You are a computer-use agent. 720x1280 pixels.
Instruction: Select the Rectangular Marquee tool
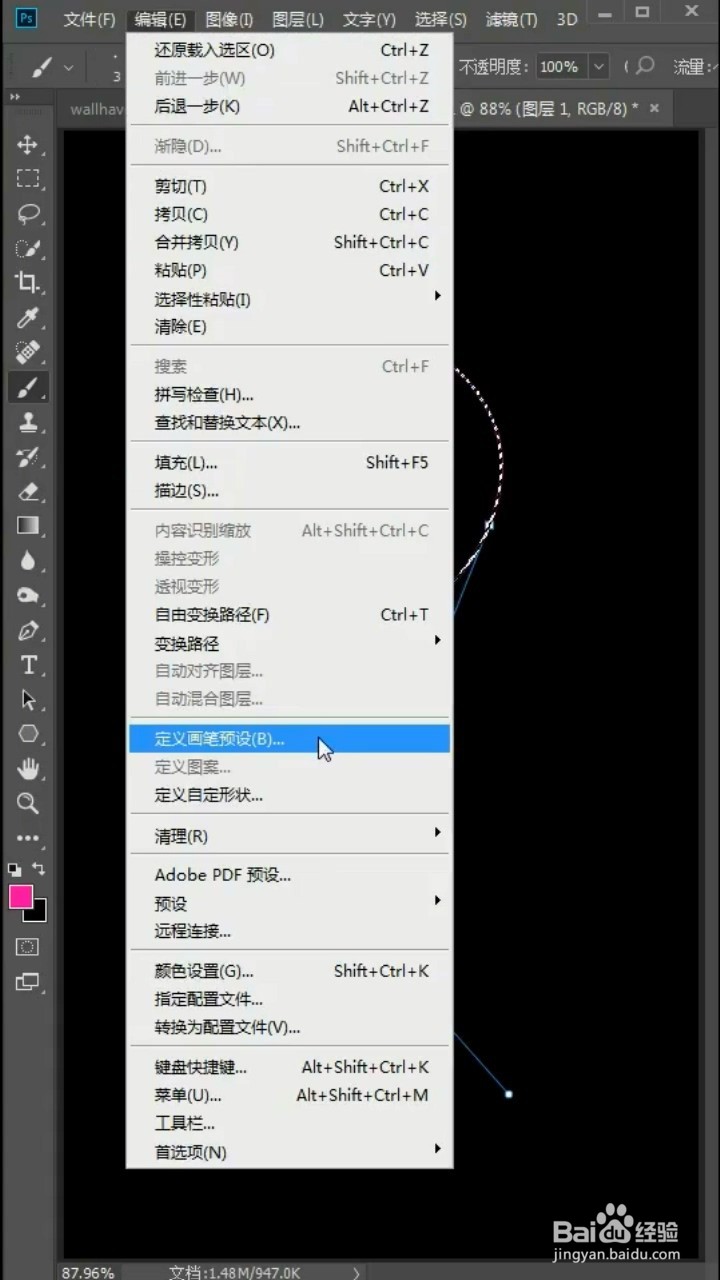[28, 179]
